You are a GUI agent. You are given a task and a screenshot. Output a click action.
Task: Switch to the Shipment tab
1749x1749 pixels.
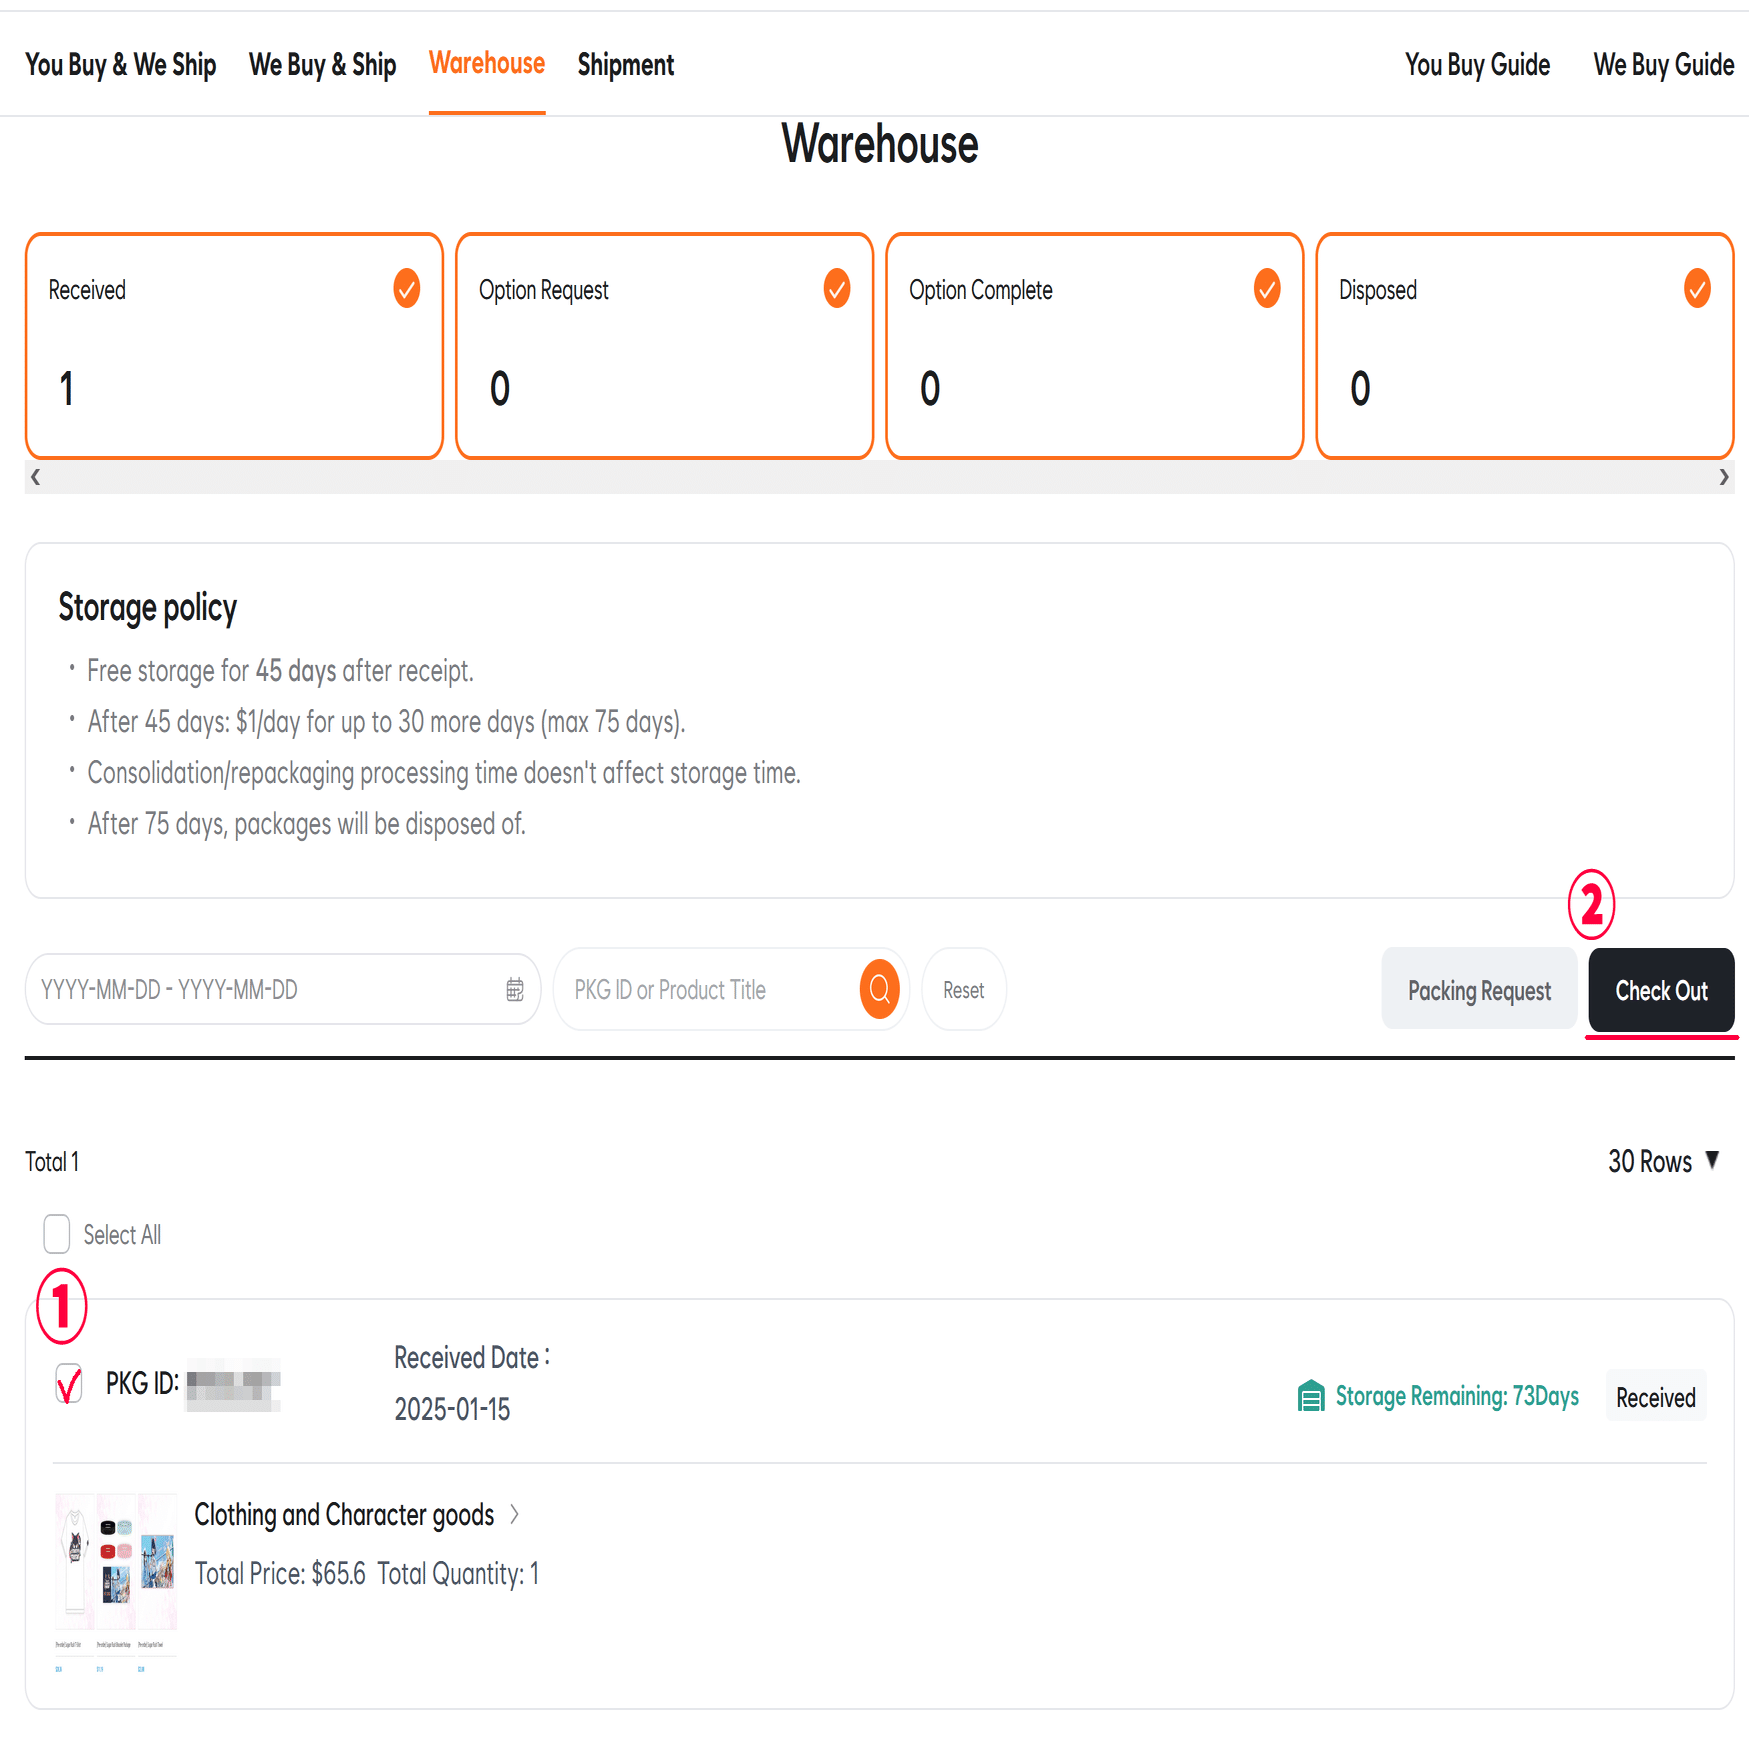click(625, 65)
